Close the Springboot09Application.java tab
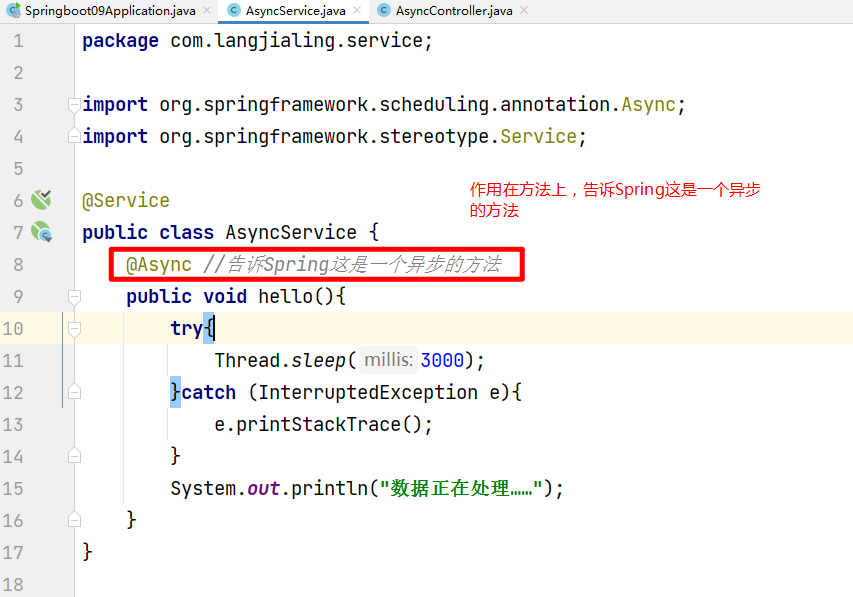Viewport: 853px width, 597px height. [207, 10]
